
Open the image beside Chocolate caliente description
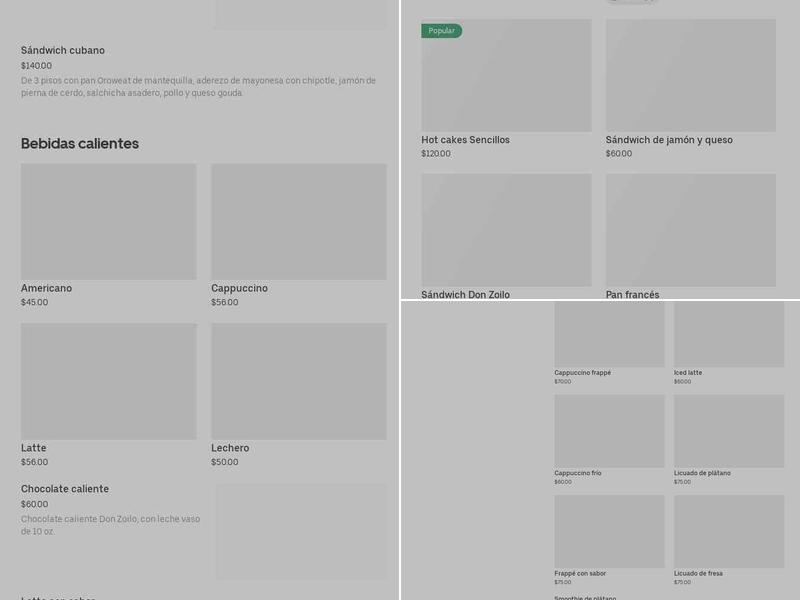click(300, 531)
